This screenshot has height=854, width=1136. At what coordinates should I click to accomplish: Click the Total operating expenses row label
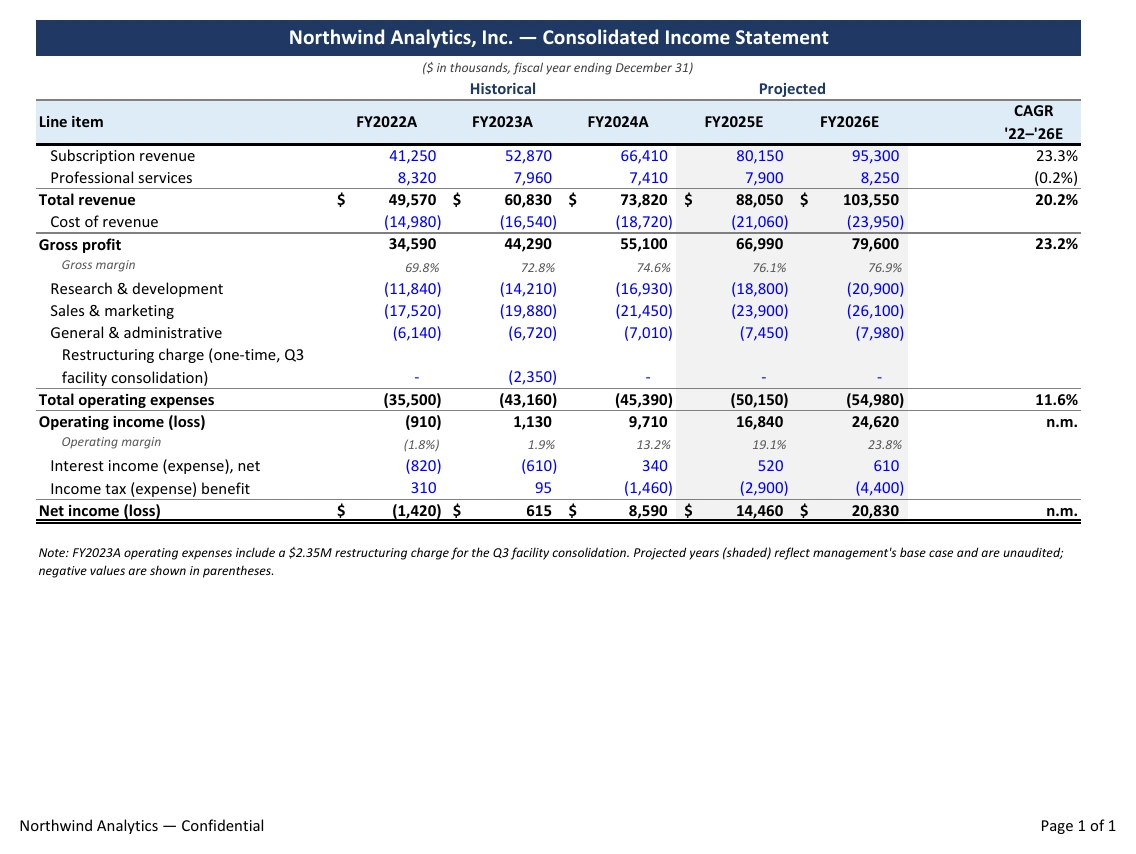click(126, 400)
